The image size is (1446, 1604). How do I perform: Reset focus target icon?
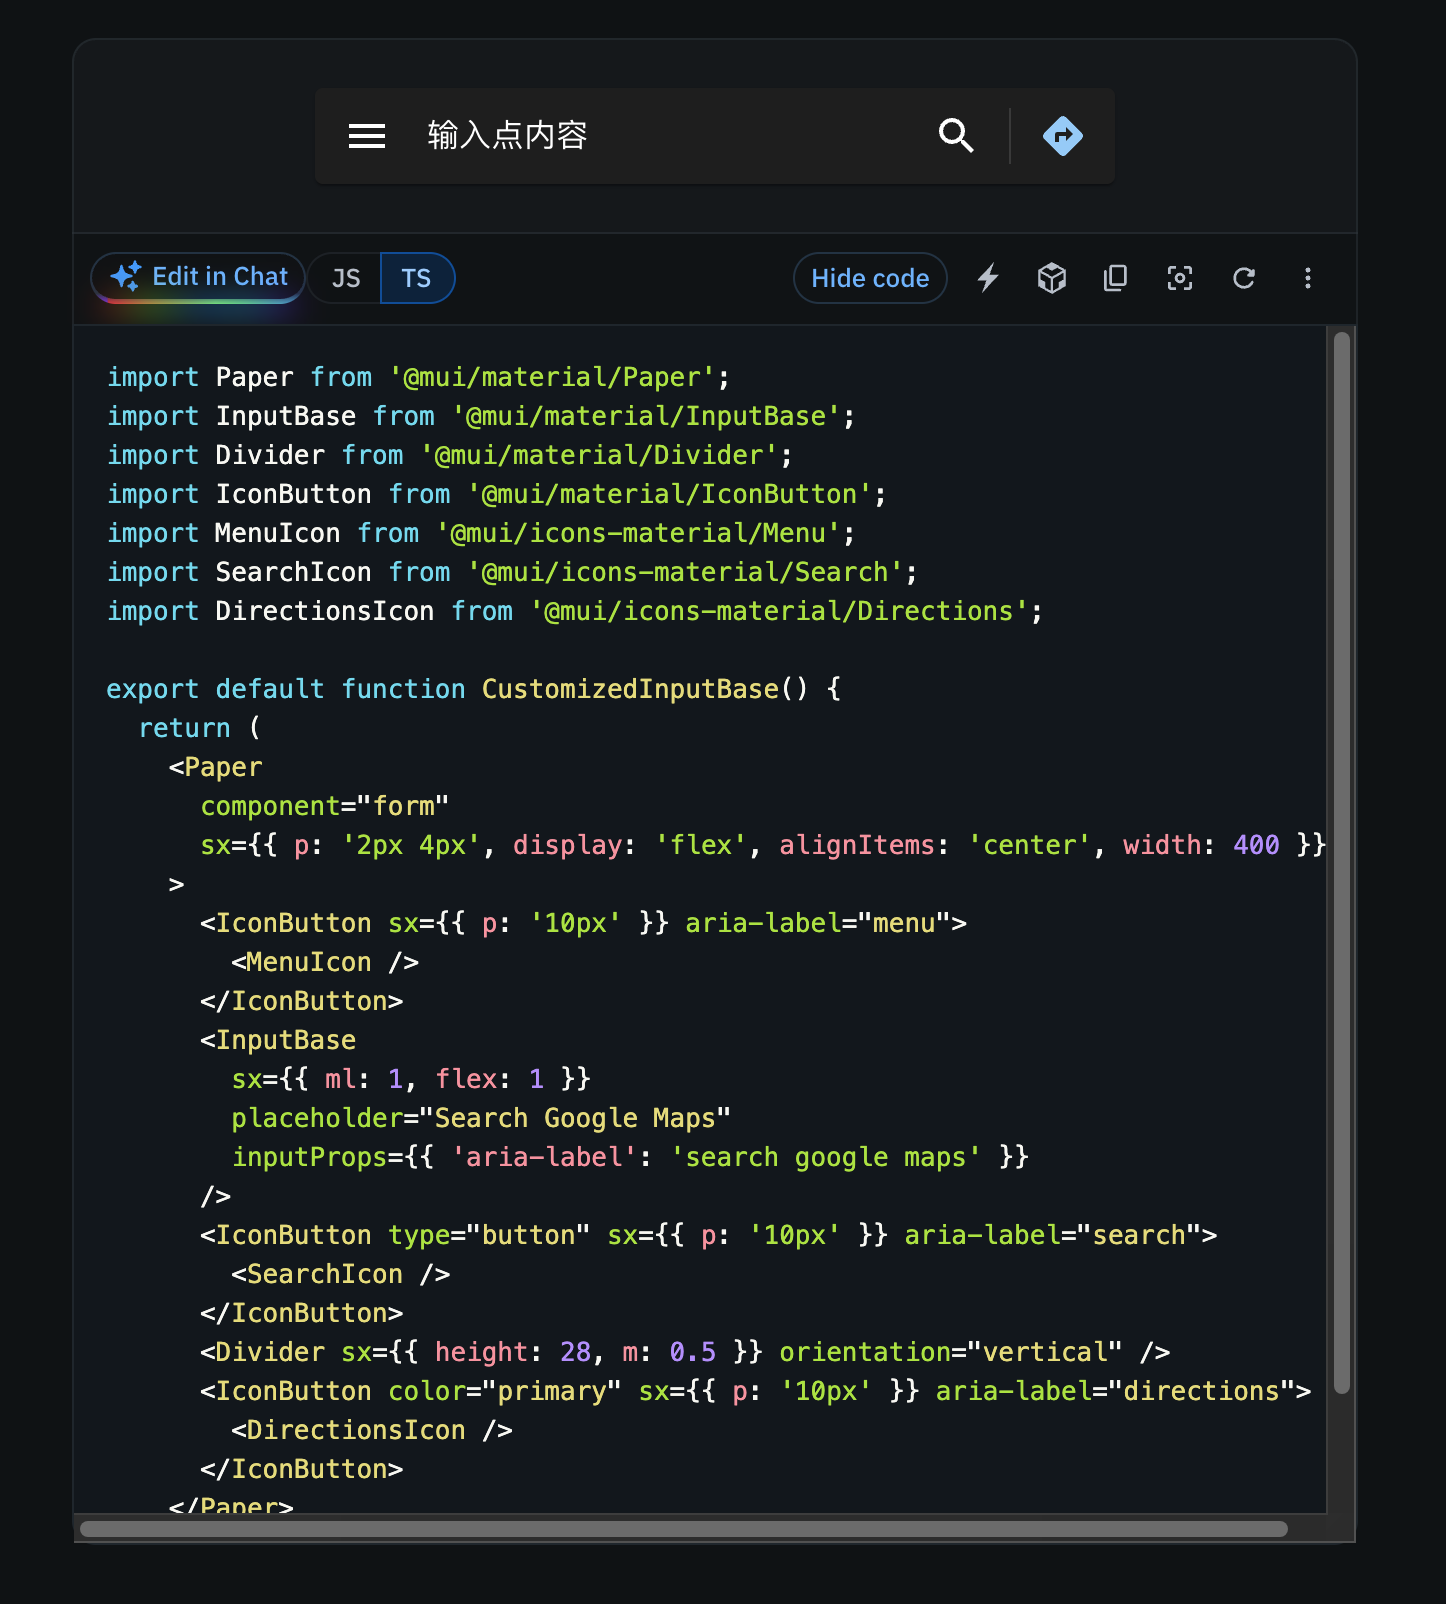pyautogui.click(x=1180, y=278)
